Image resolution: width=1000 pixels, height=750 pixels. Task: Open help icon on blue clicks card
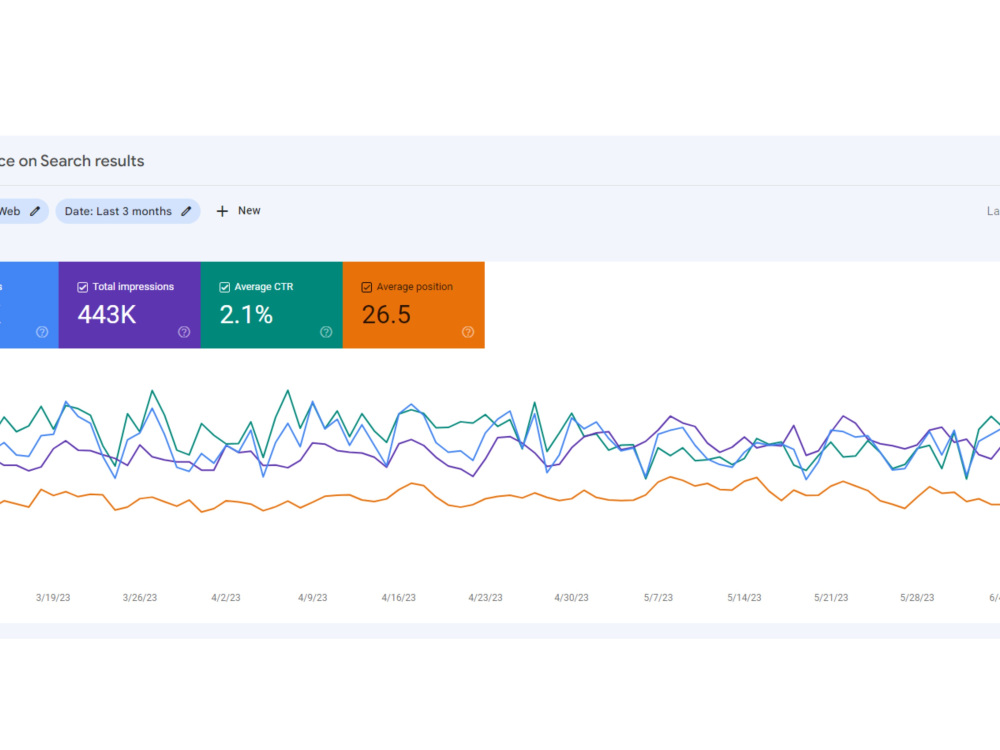point(42,332)
